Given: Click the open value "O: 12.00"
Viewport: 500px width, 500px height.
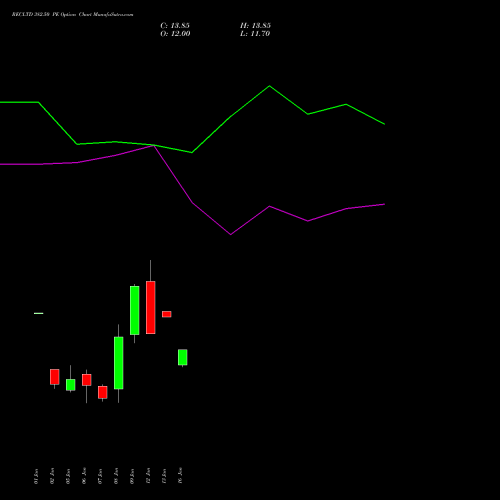Looking at the screenshot, I should point(175,34).
